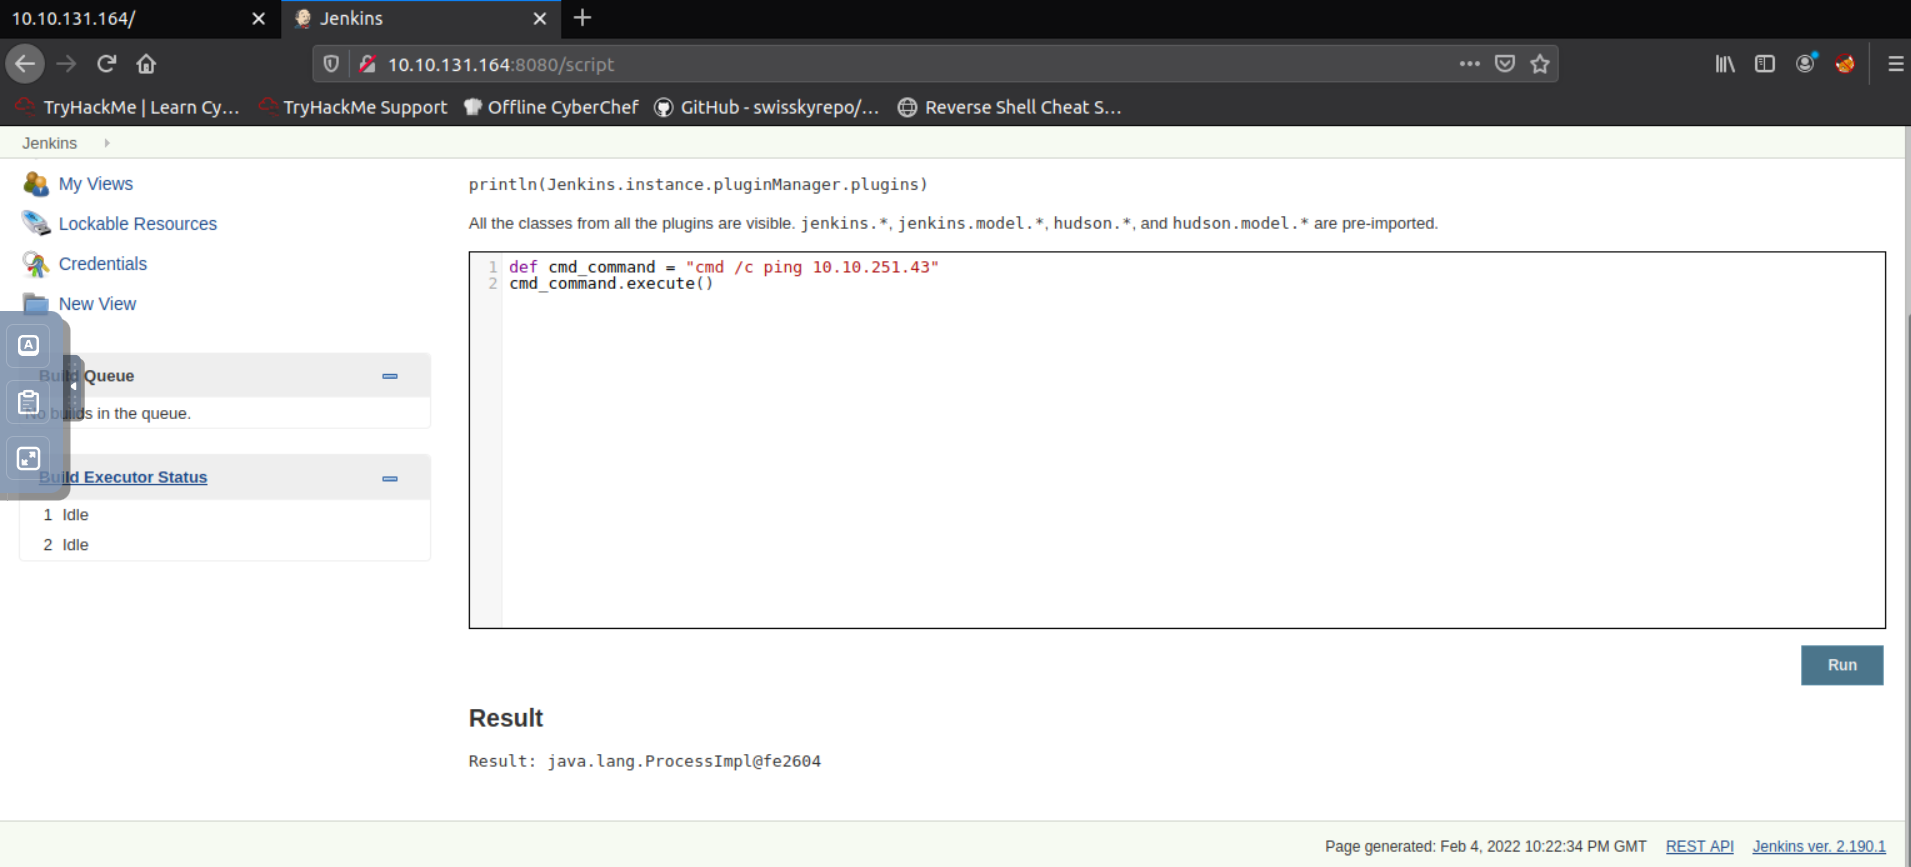Click the Result output text
This screenshot has width=1911, height=867.
point(645,761)
